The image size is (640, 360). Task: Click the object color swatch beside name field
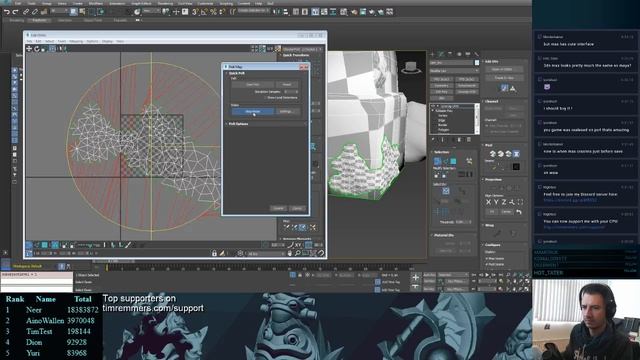(476, 62)
